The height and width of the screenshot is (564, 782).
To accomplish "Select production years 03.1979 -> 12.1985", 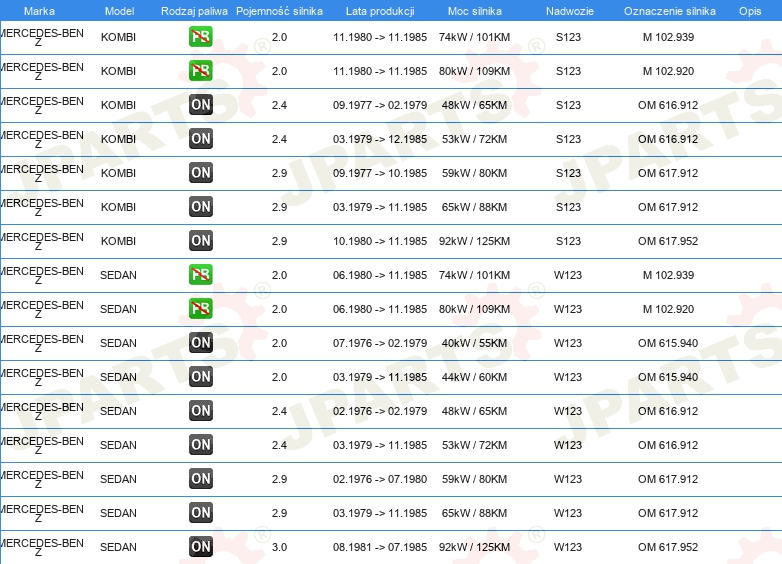I will (380, 139).
